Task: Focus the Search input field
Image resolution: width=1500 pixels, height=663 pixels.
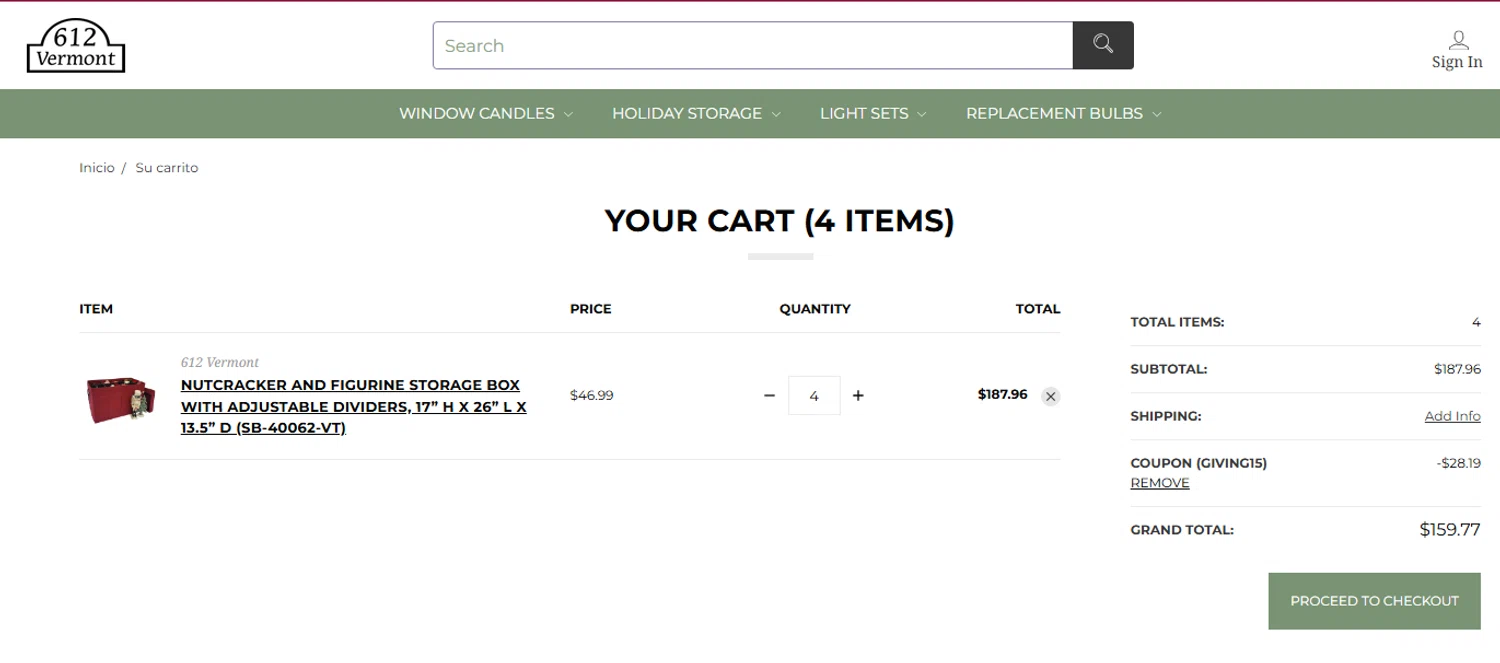Action: click(x=753, y=45)
